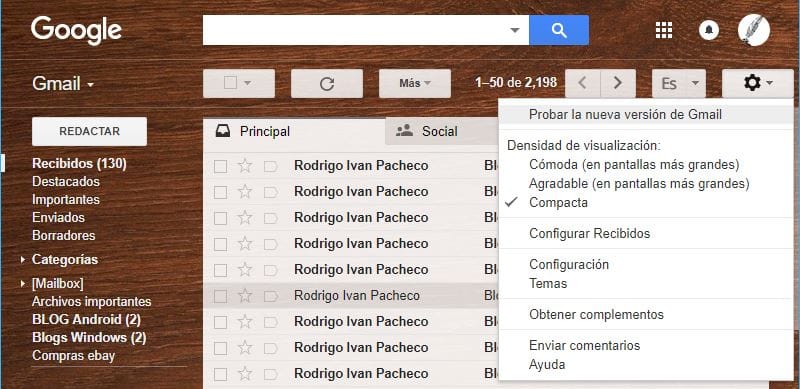Choose the checked Compacta density option
The width and height of the screenshot is (800, 389).
558,202
